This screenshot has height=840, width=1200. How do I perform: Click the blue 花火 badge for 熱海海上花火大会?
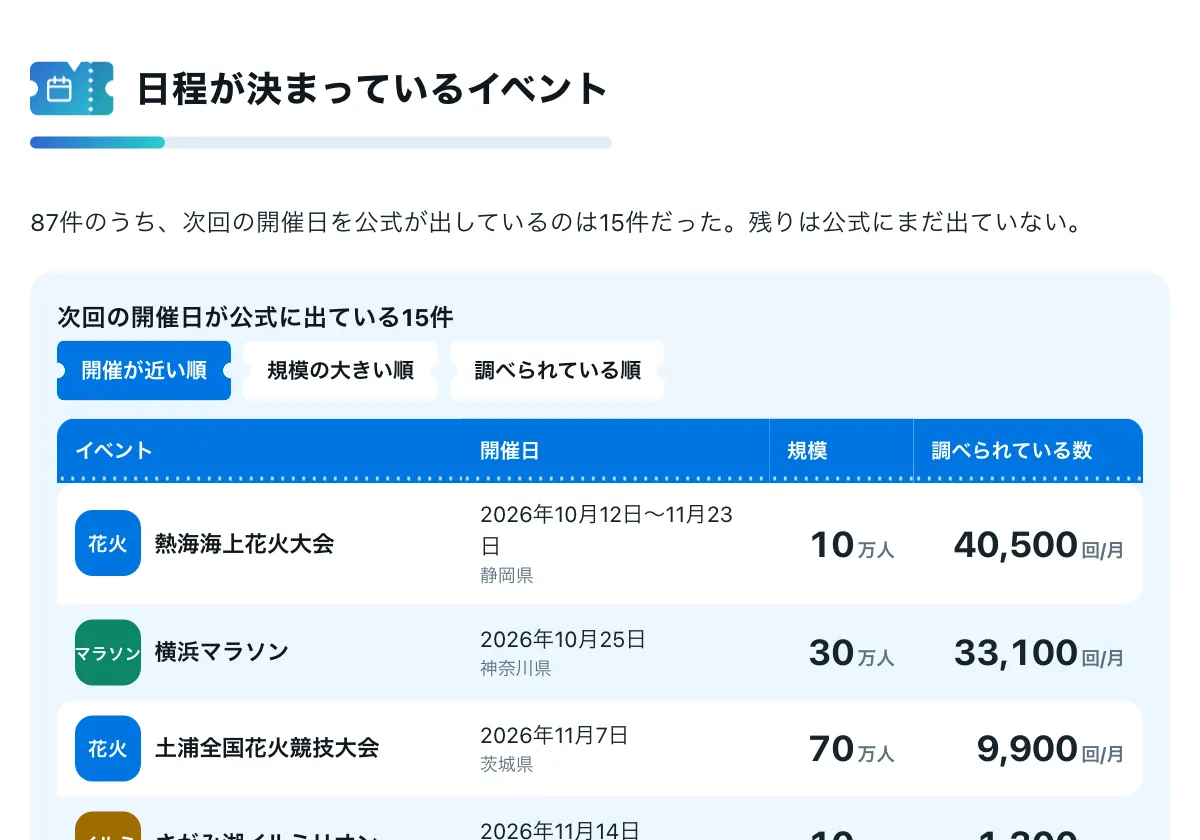108,543
